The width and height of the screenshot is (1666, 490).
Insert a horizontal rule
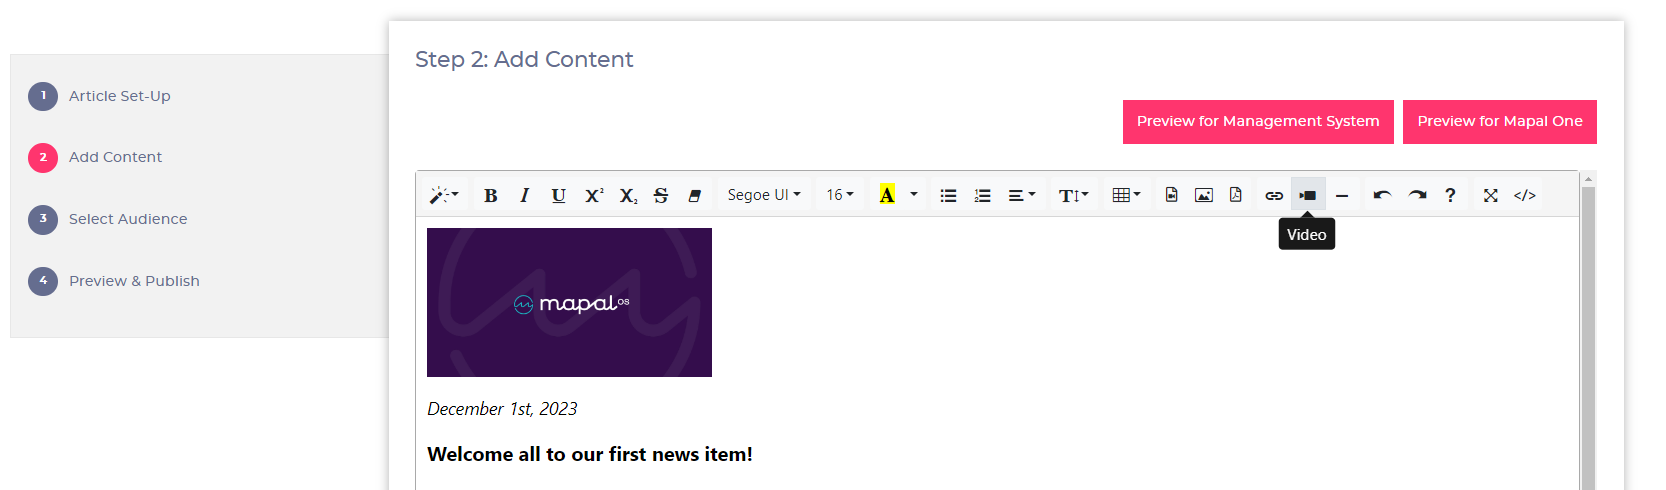(x=1342, y=195)
